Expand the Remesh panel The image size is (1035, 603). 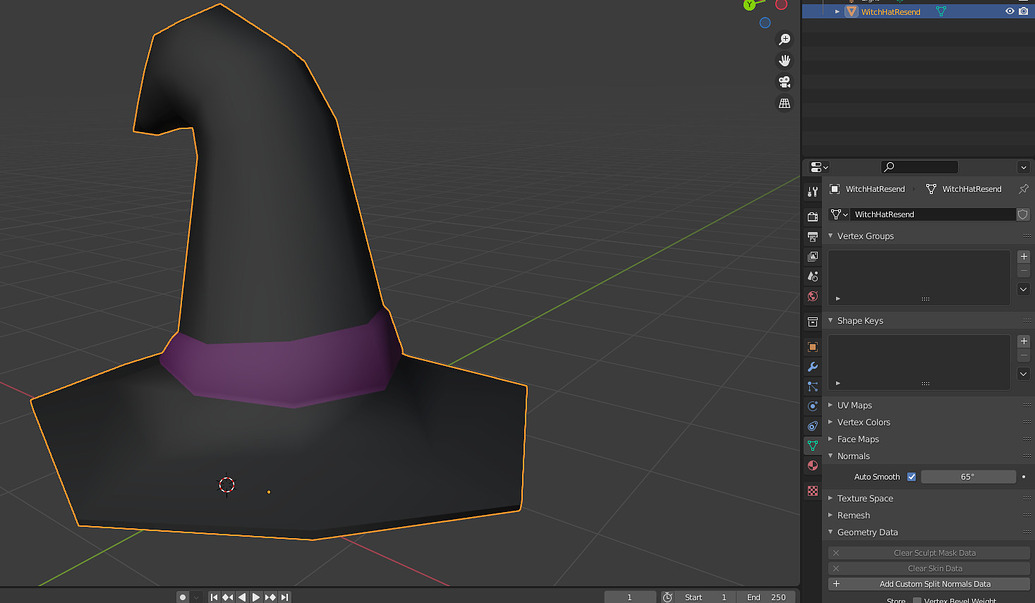point(830,515)
